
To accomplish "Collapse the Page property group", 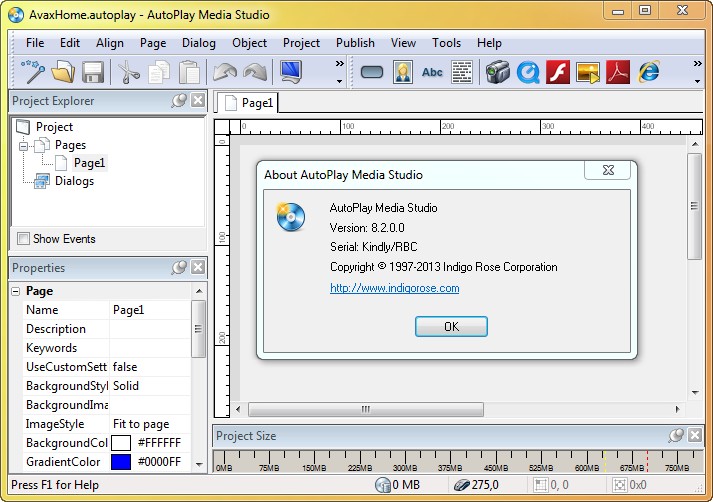I will (16, 291).
